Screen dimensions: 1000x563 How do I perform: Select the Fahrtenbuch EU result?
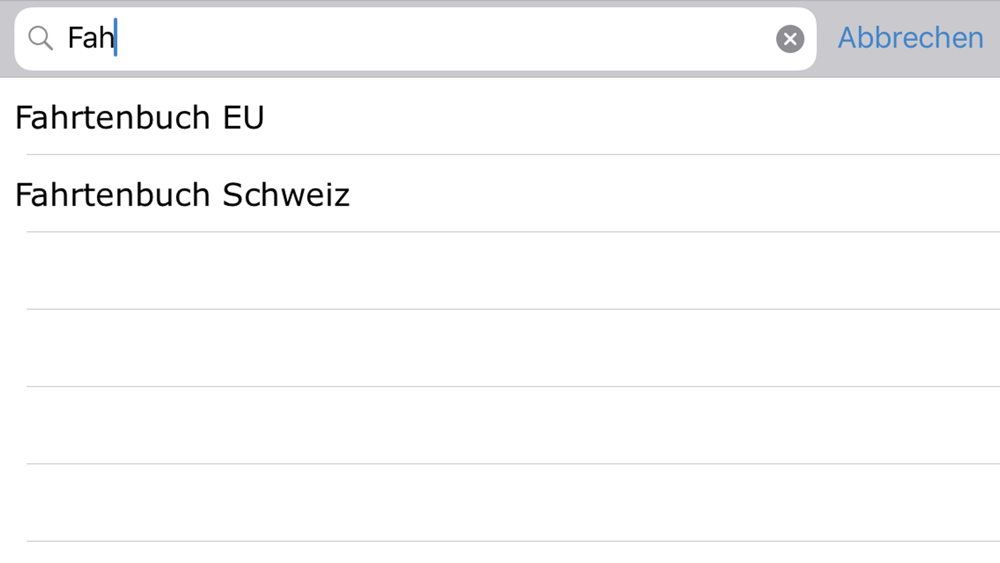[x=500, y=116]
